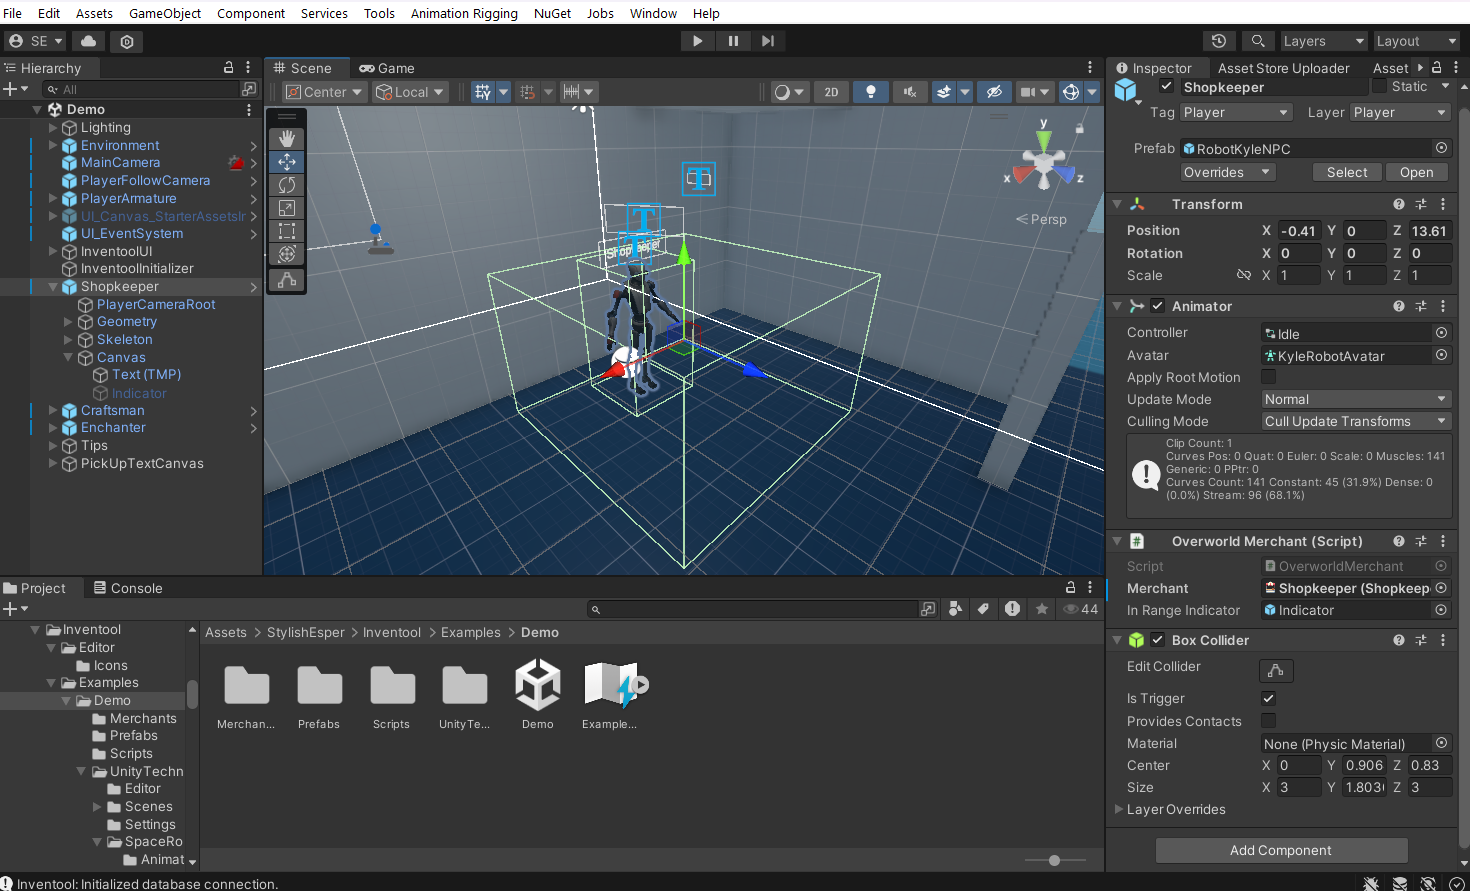The height and width of the screenshot is (891, 1470).
Task: Open the Undo History icon
Action: 1218,41
